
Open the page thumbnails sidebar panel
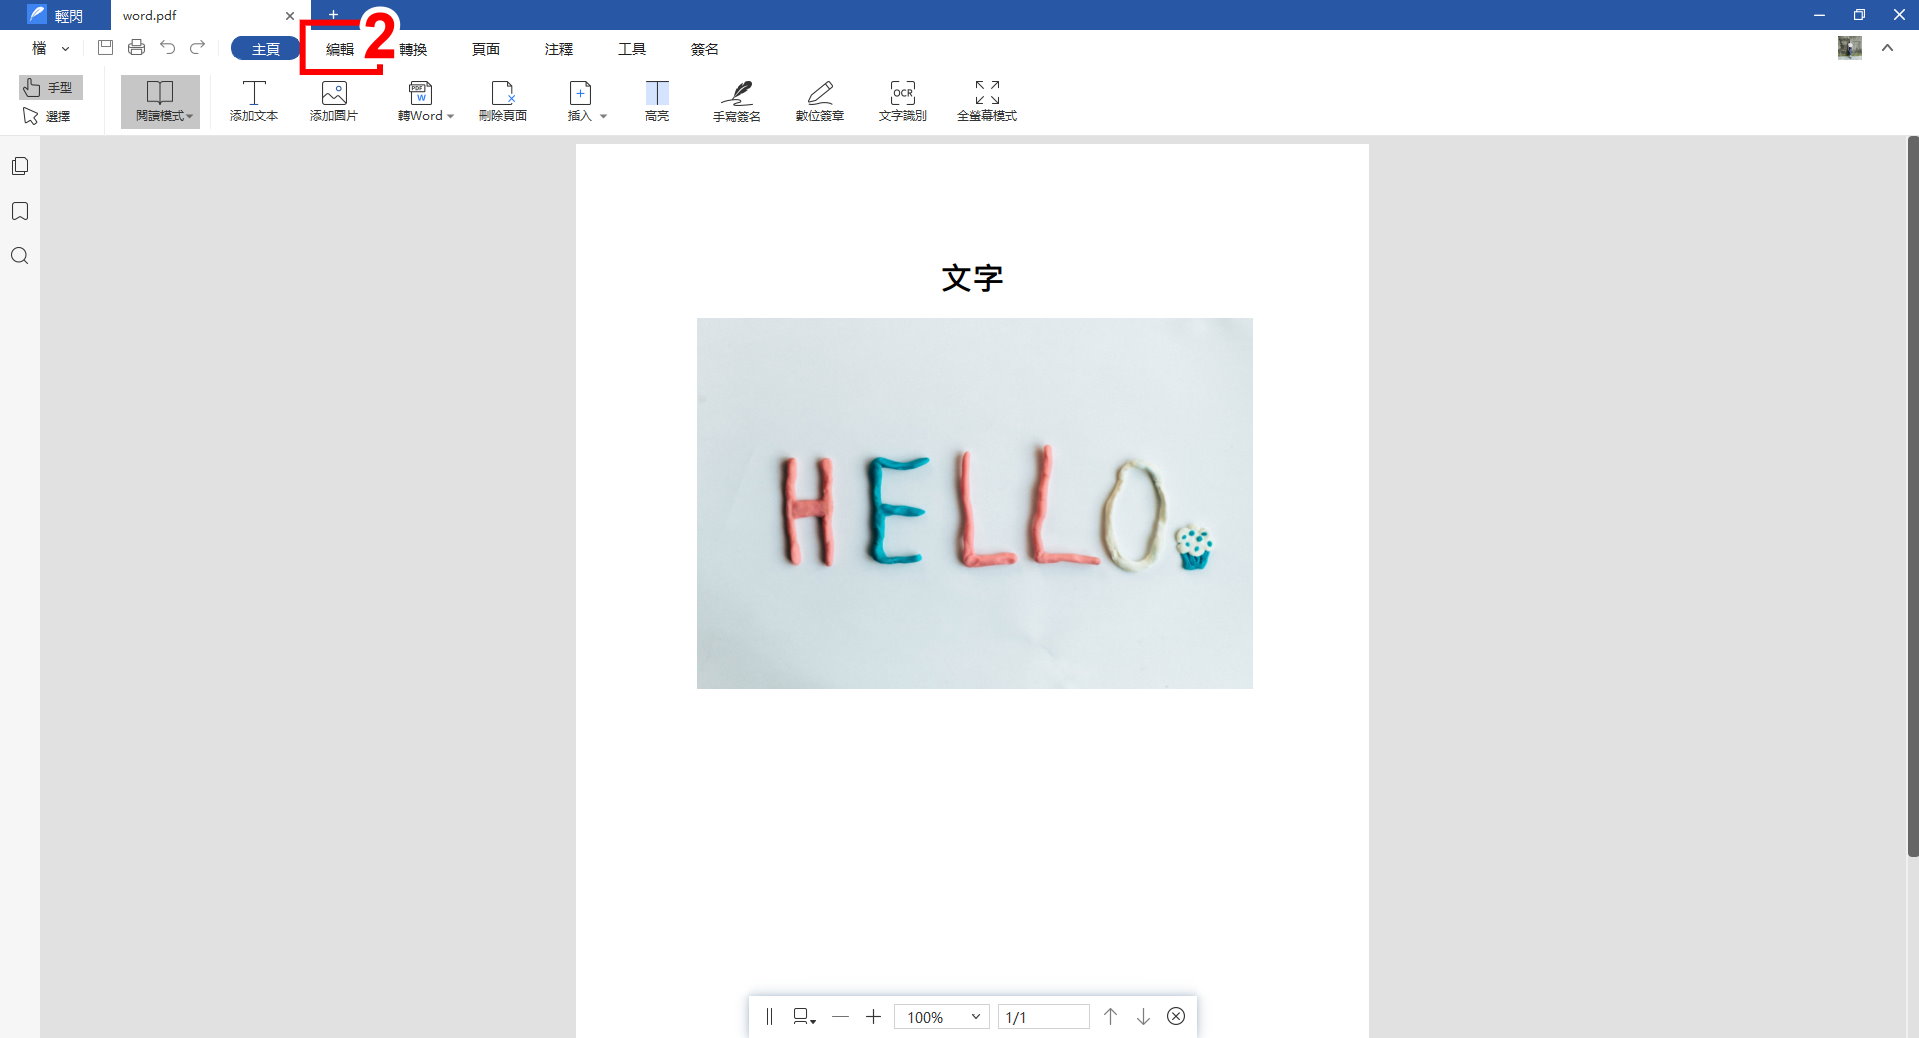coord(20,166)
